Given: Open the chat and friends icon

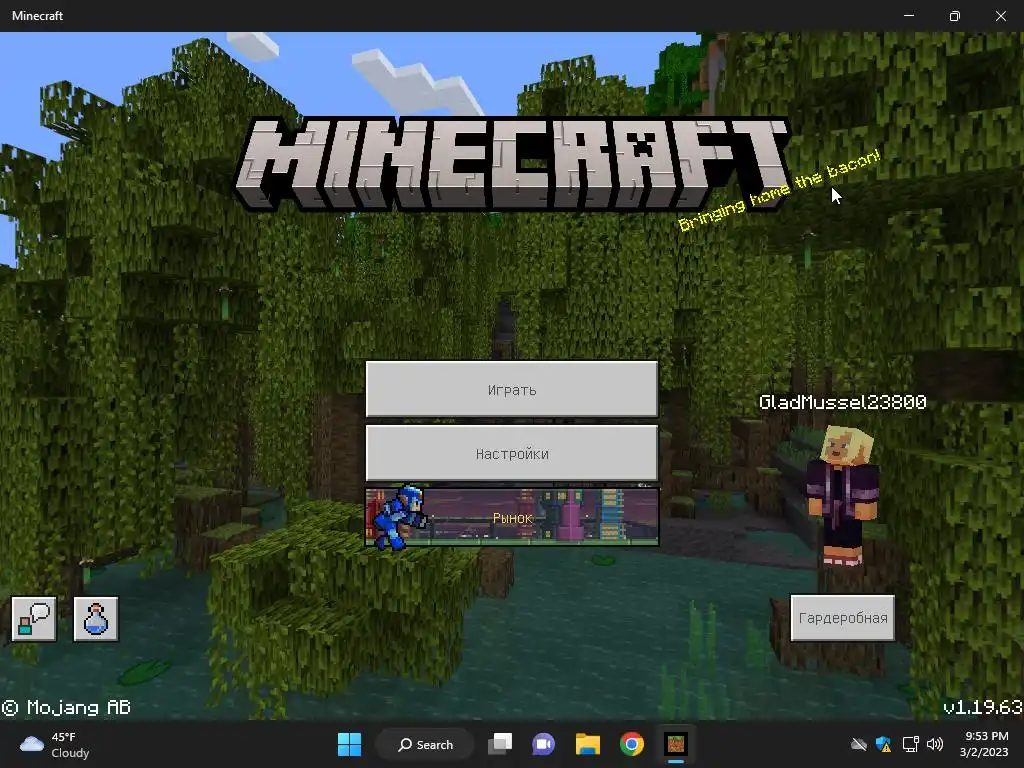Looking at the screenshot, I should click(x=33, y=618).
